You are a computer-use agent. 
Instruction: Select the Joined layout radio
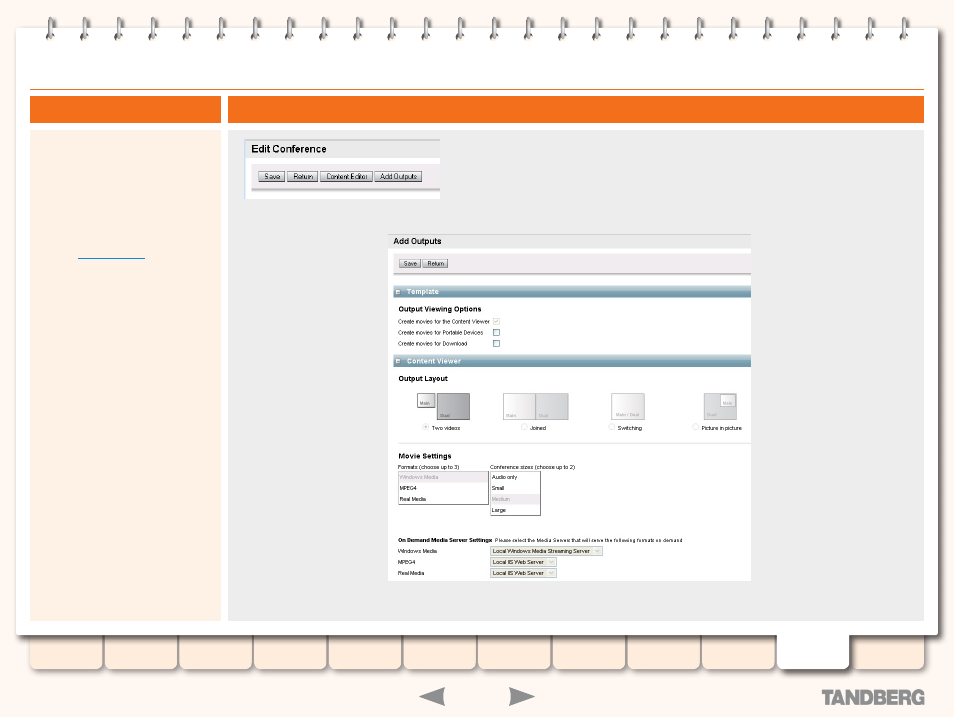click(x=524, y=427)
